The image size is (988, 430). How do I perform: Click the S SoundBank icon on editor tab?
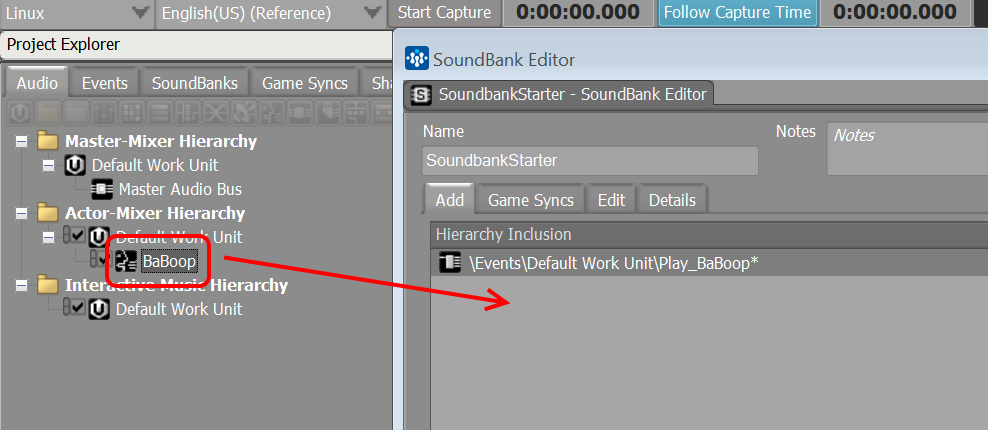[421, 95]
